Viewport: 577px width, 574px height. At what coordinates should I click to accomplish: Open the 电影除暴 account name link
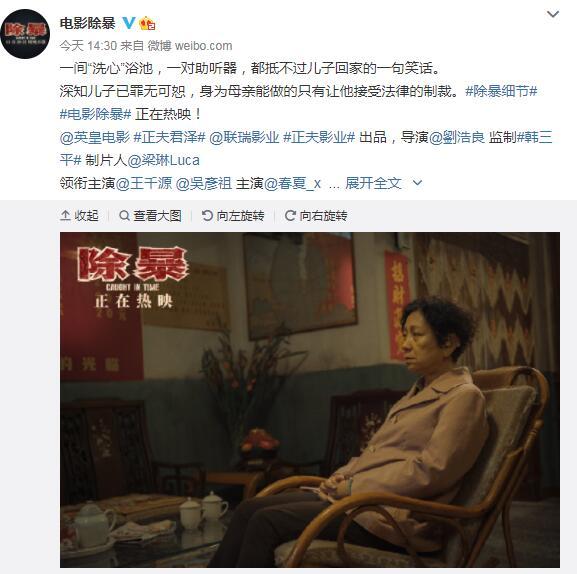pos(88,23)
